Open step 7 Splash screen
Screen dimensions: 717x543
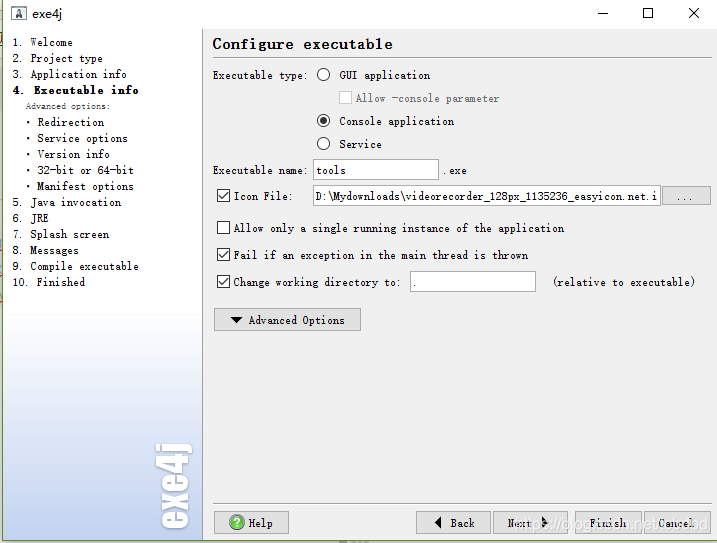point(61,234)
